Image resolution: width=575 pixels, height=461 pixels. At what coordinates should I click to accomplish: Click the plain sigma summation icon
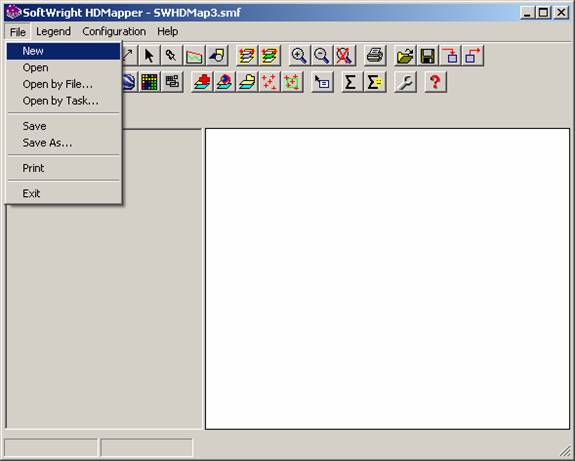point(351,82)
